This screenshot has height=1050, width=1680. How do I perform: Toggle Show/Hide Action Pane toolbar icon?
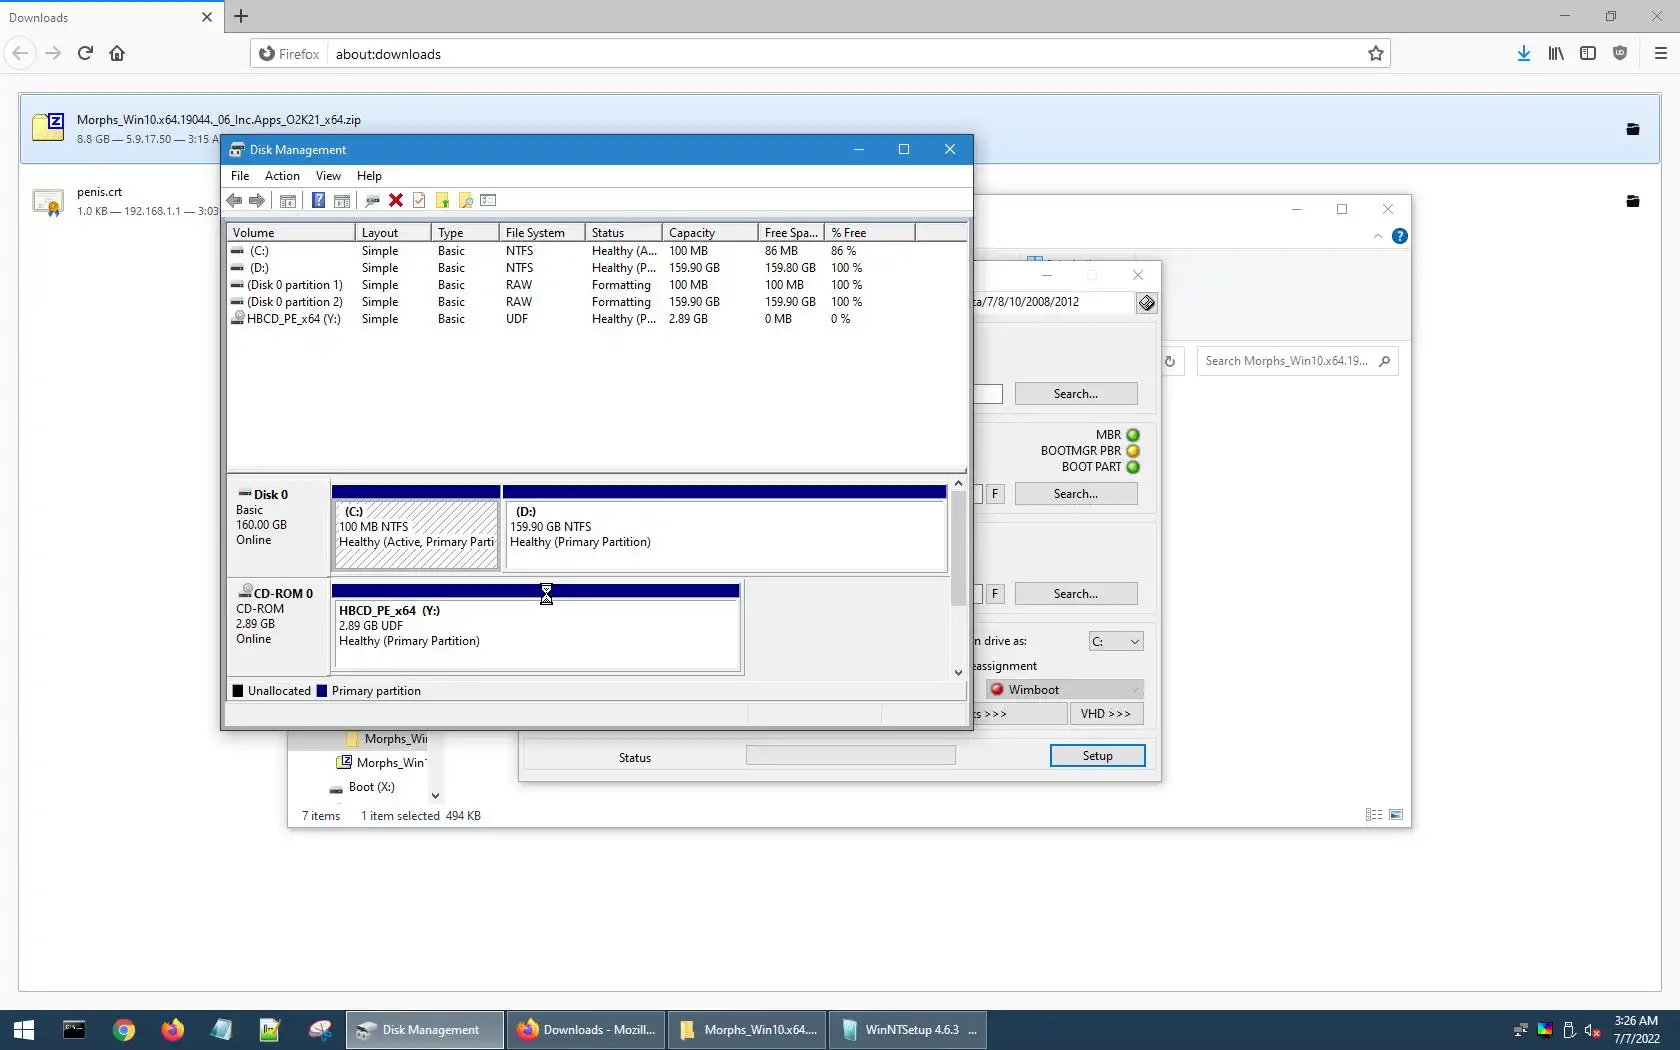[x=342, y=201]
